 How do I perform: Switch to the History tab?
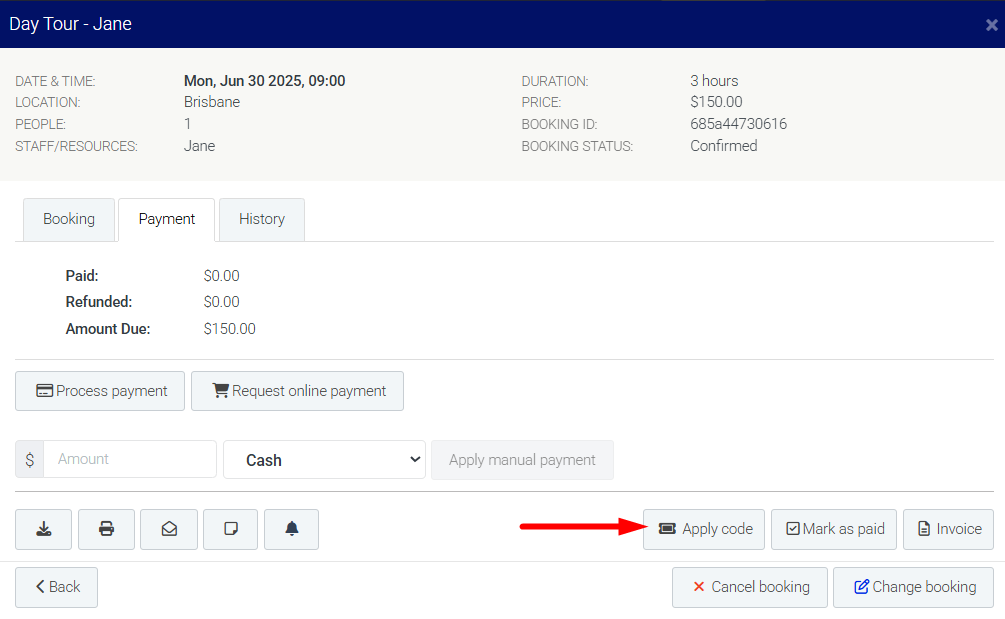[x=262, y=219]
